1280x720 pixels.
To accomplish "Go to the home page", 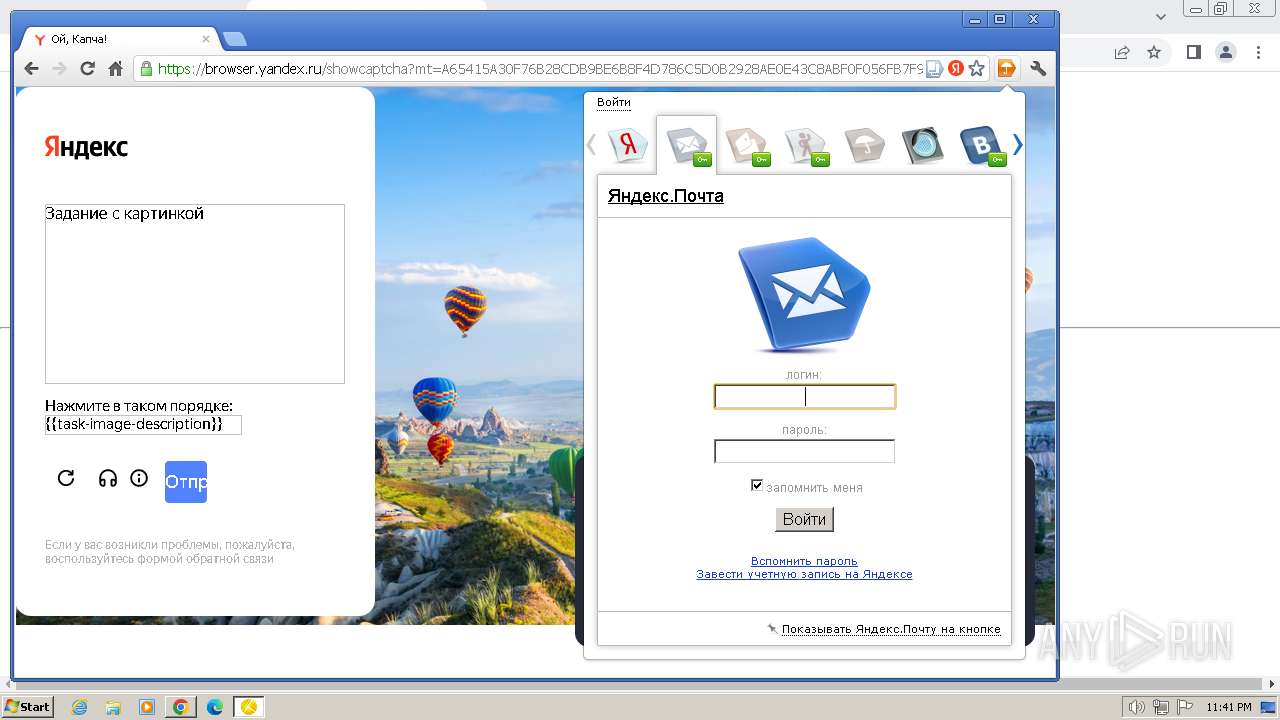I will click(116, 68).
